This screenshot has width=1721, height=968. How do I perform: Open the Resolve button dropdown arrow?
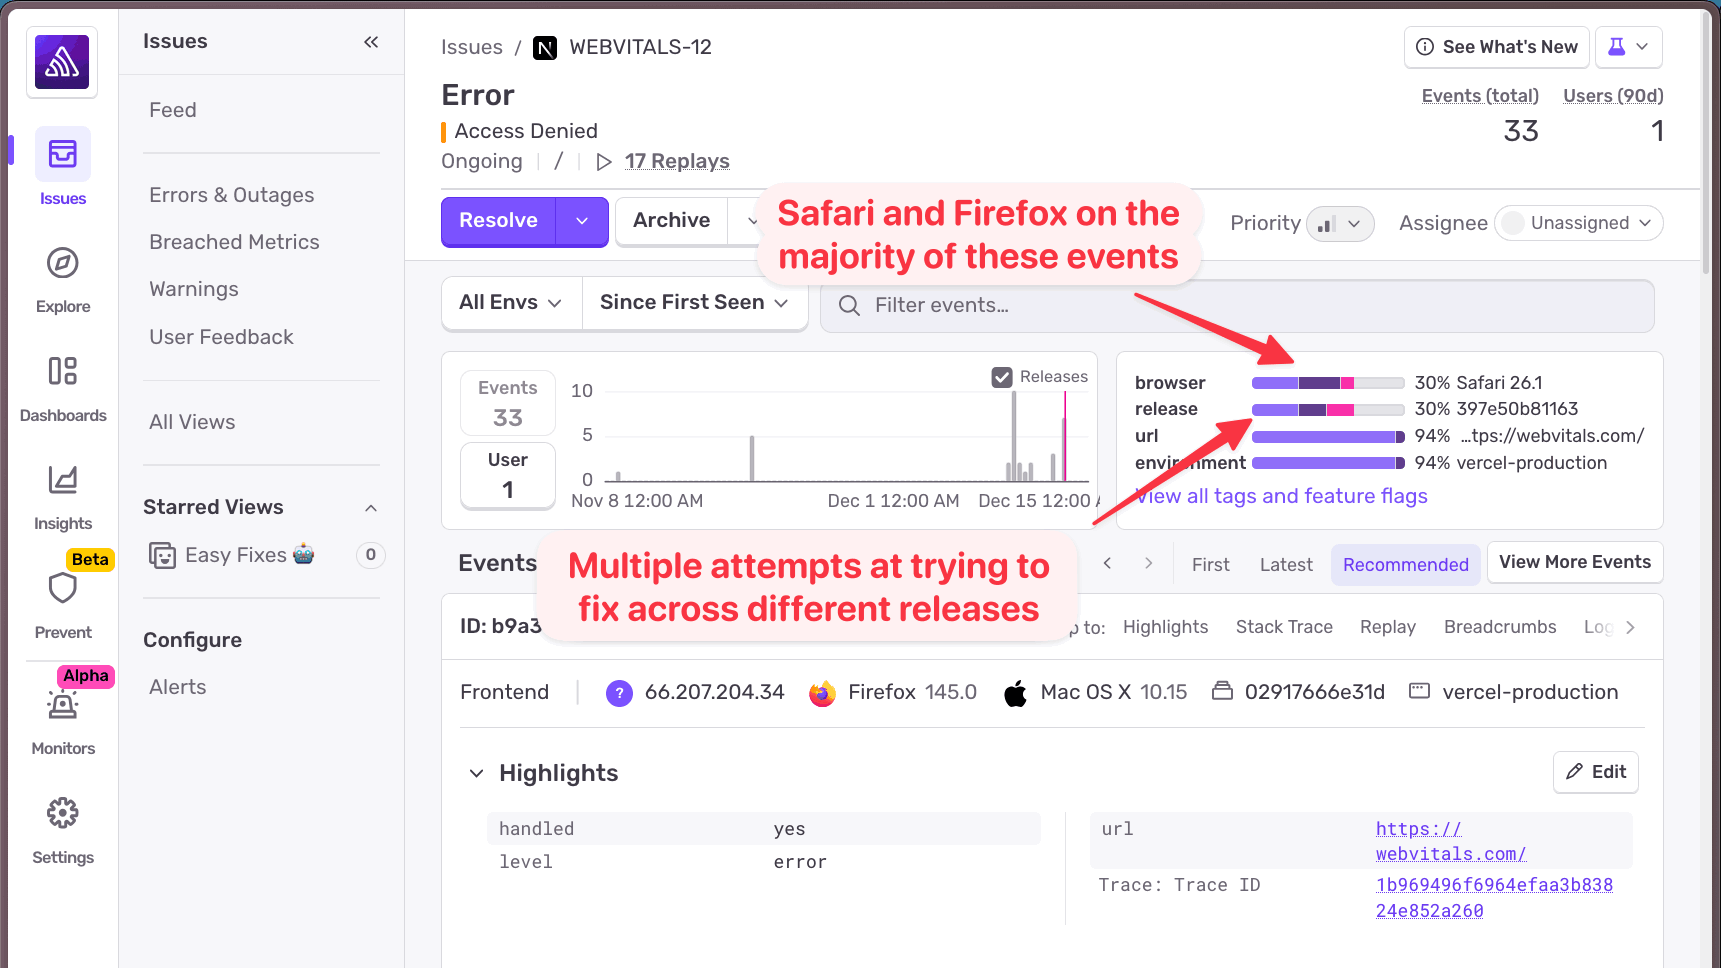pyautogui.click(x=581, y=221)
